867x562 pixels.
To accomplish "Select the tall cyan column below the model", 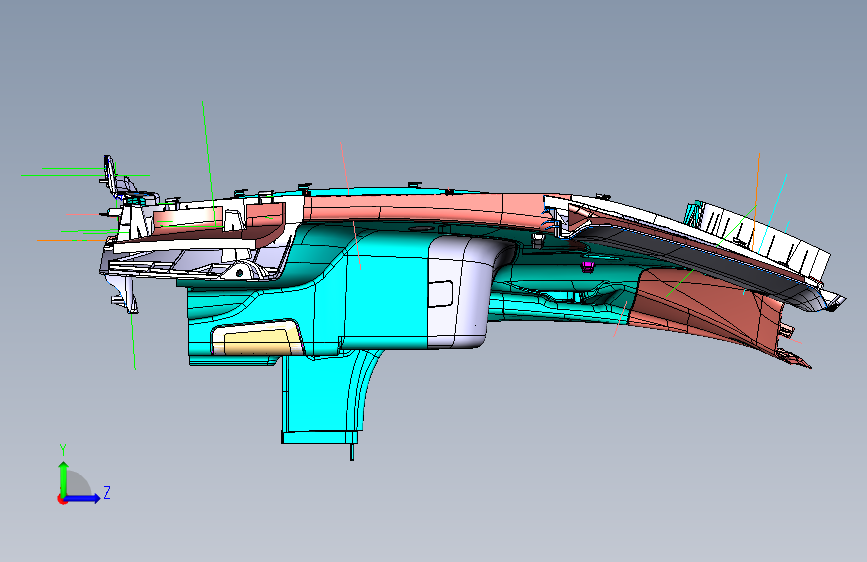I will 323,398.
